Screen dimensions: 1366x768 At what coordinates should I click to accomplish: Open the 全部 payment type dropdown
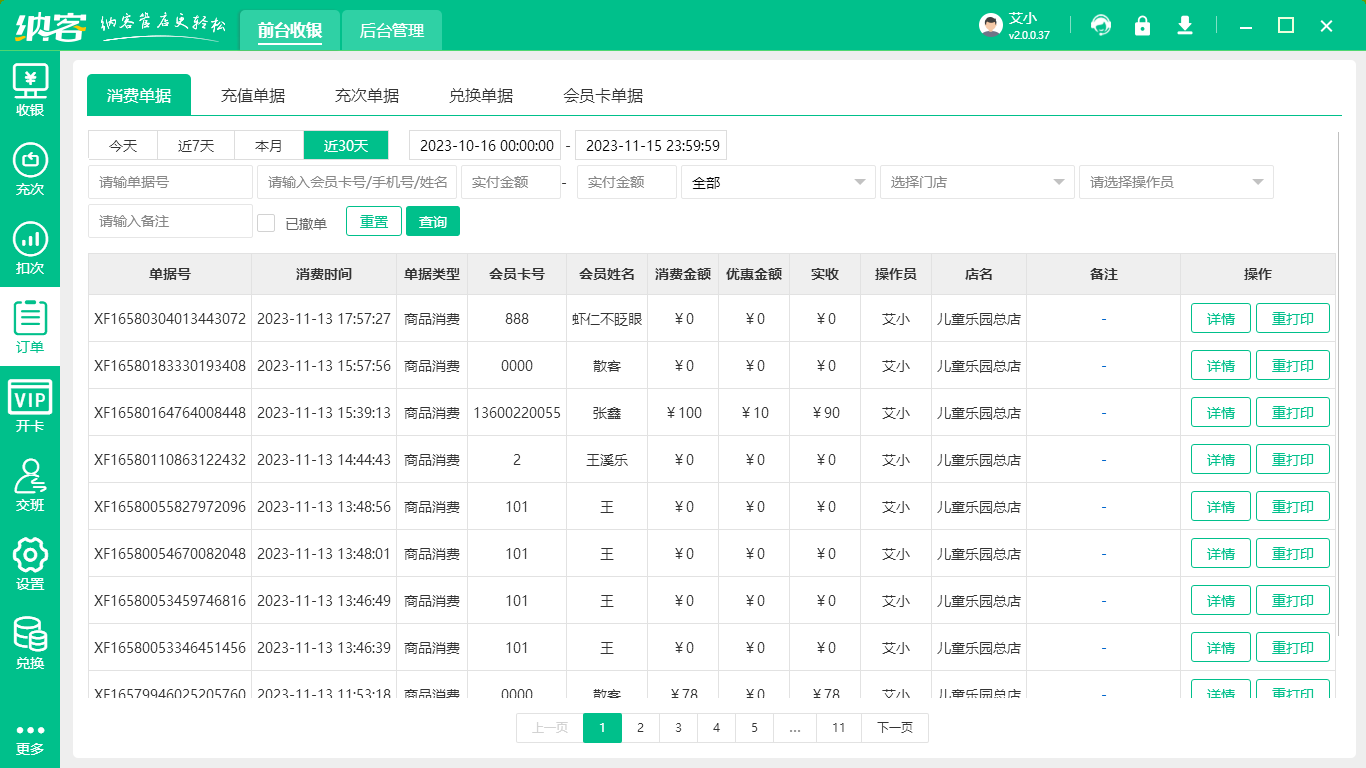[778, 182]
